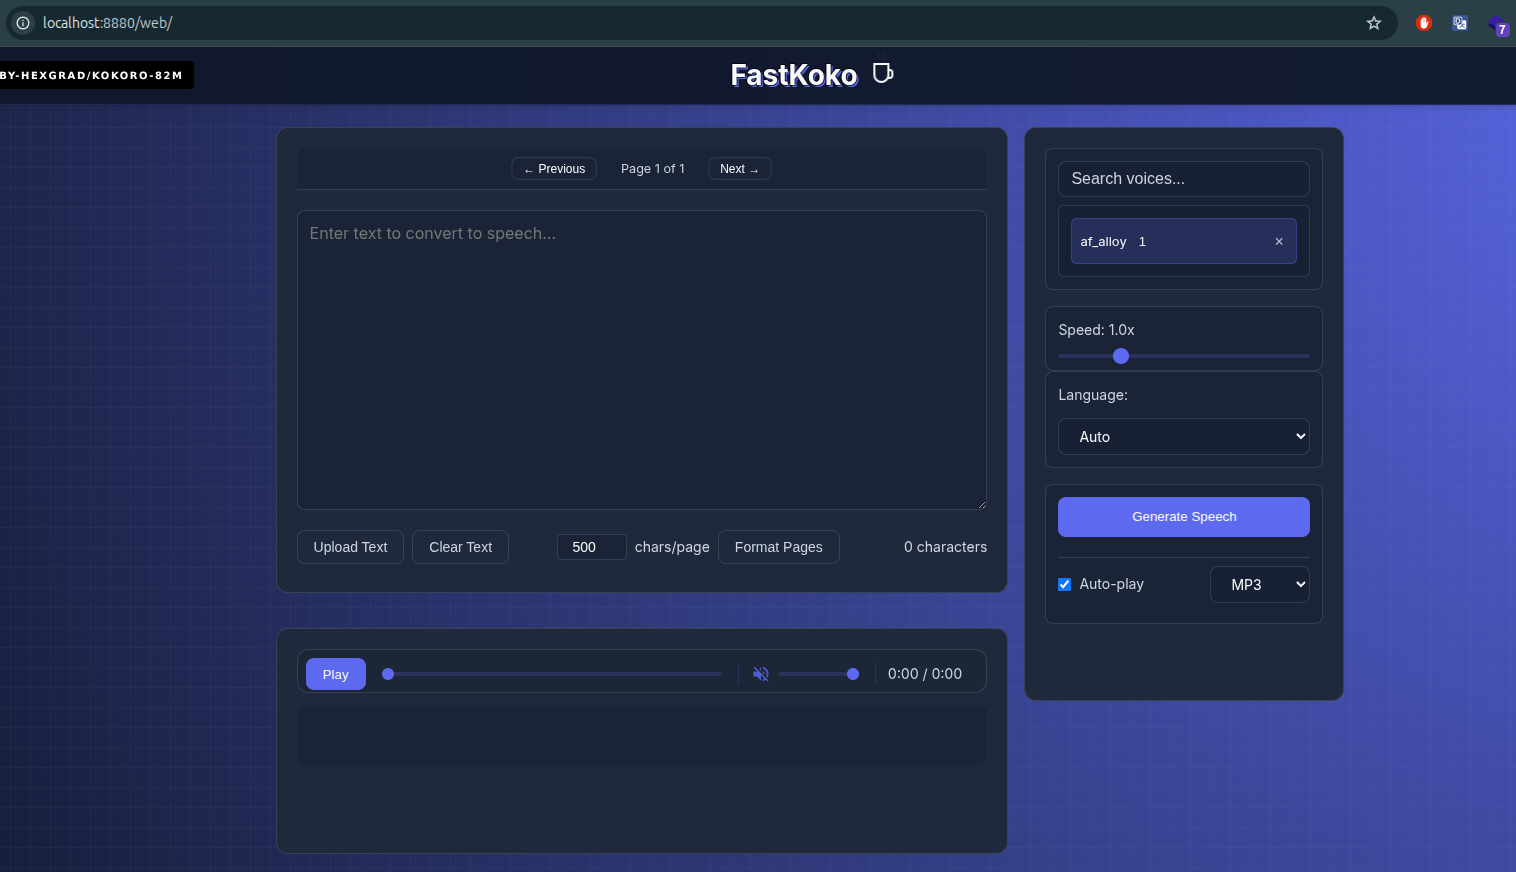This screenshot has width=1516, height=872.
Task: Click the Search voices input field
Action: (x=1183, y=179)
